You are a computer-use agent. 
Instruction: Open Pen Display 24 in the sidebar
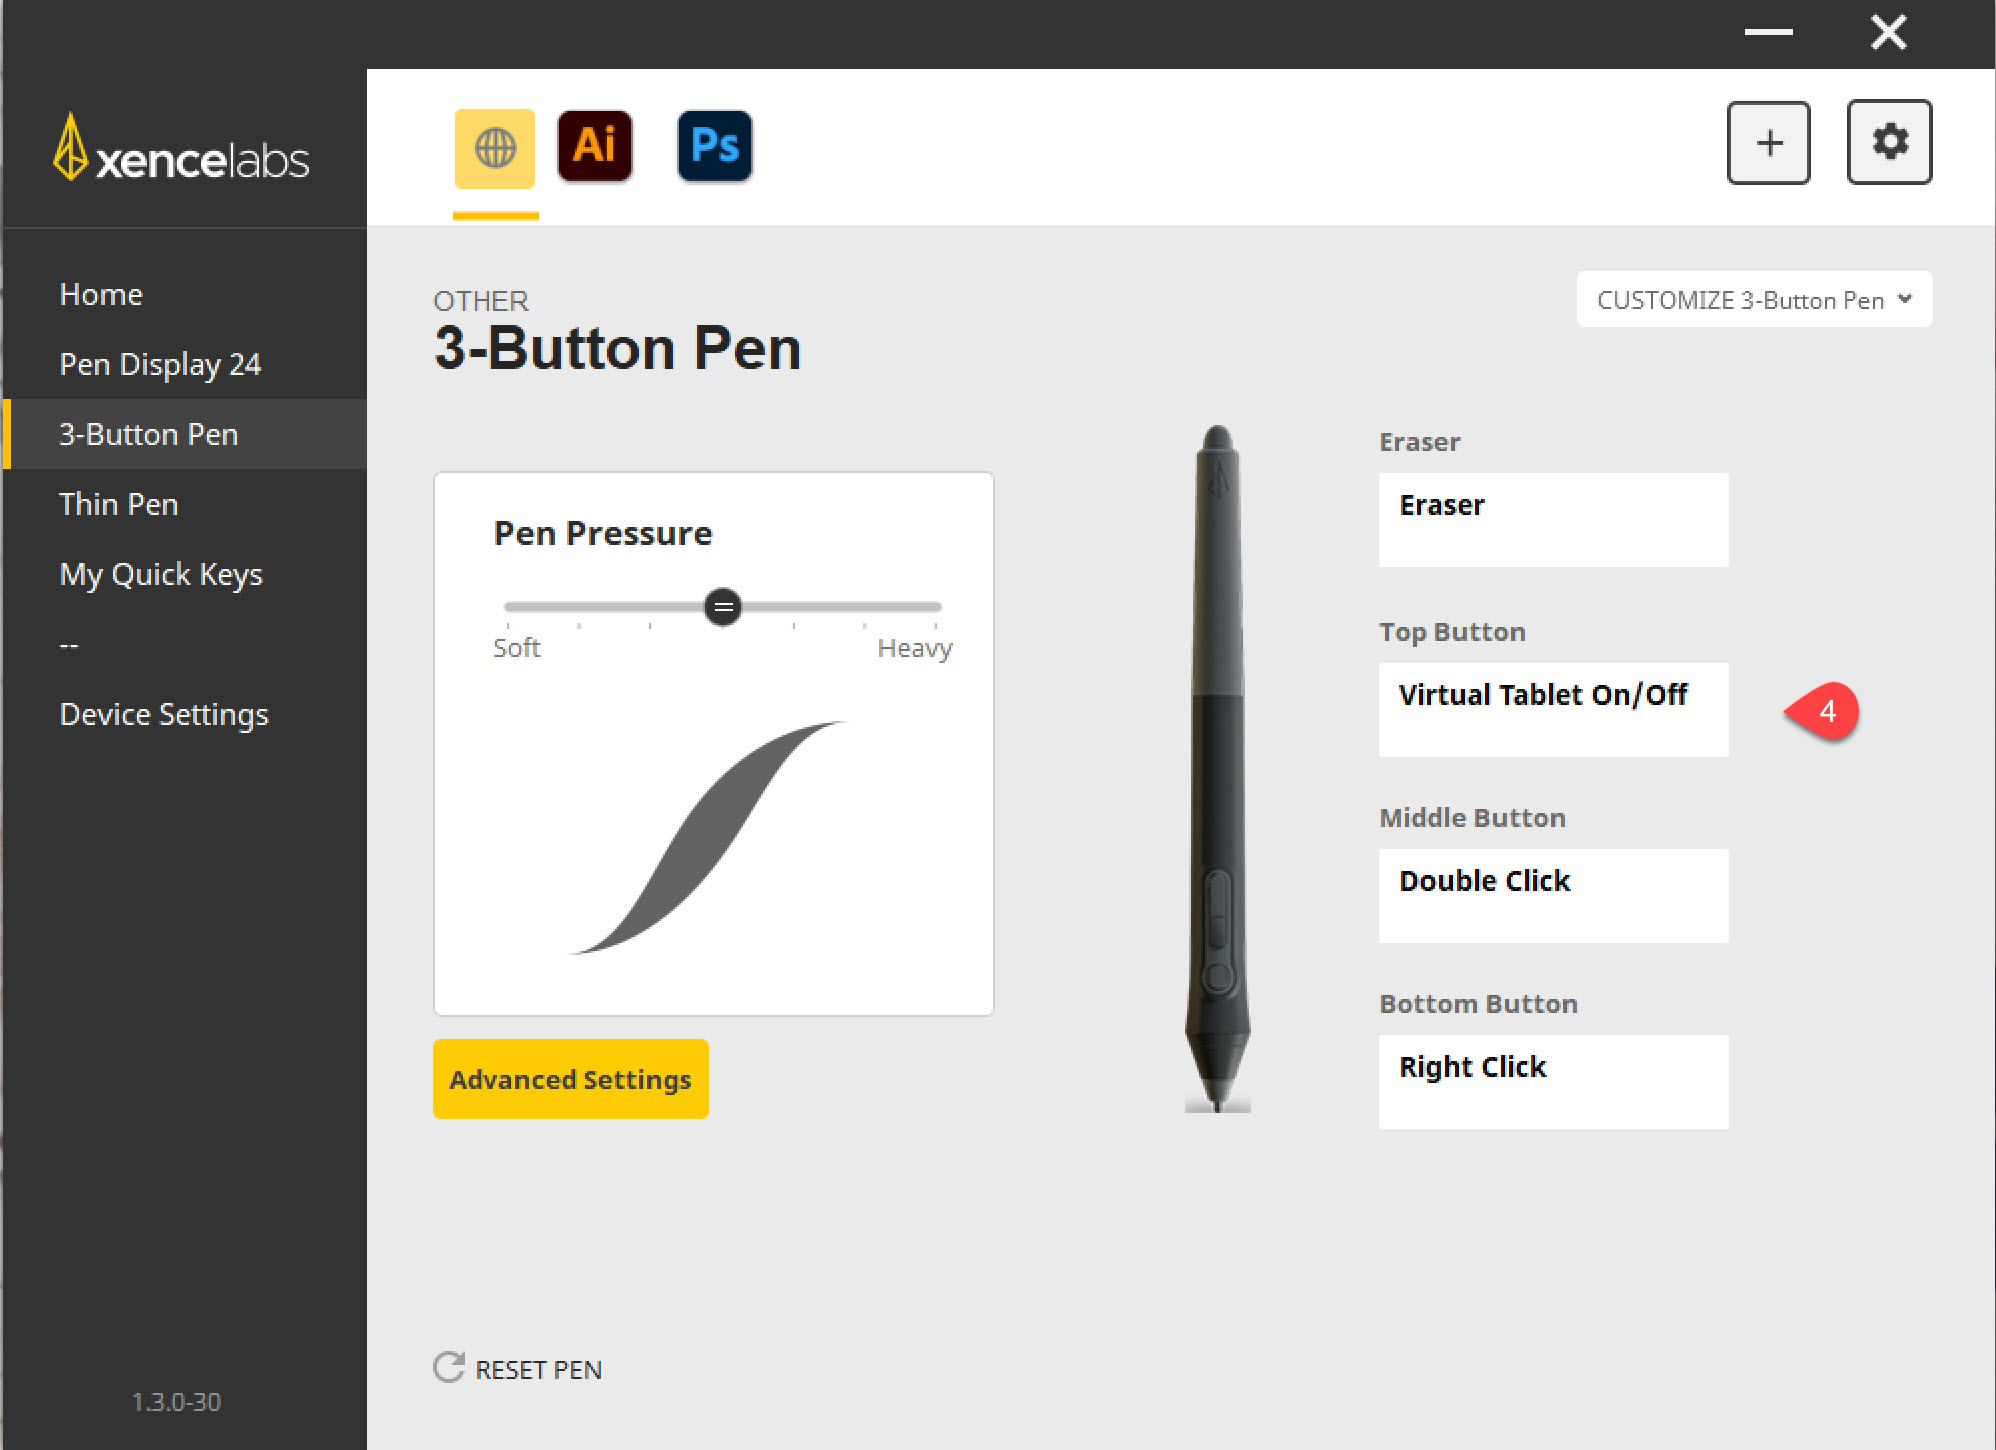(160, 364)
